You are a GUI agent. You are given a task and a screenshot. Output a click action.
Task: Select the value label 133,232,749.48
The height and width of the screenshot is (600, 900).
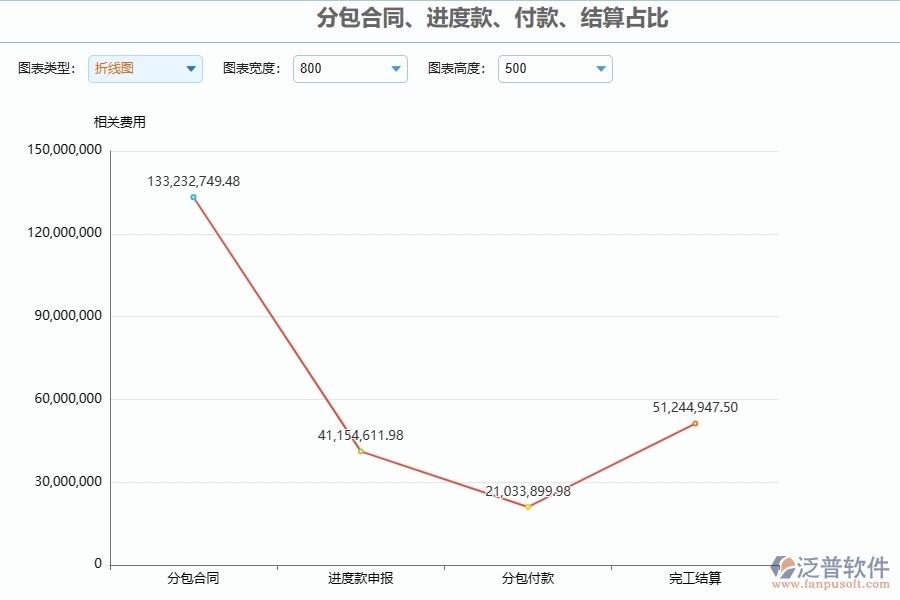pos(193,181)
